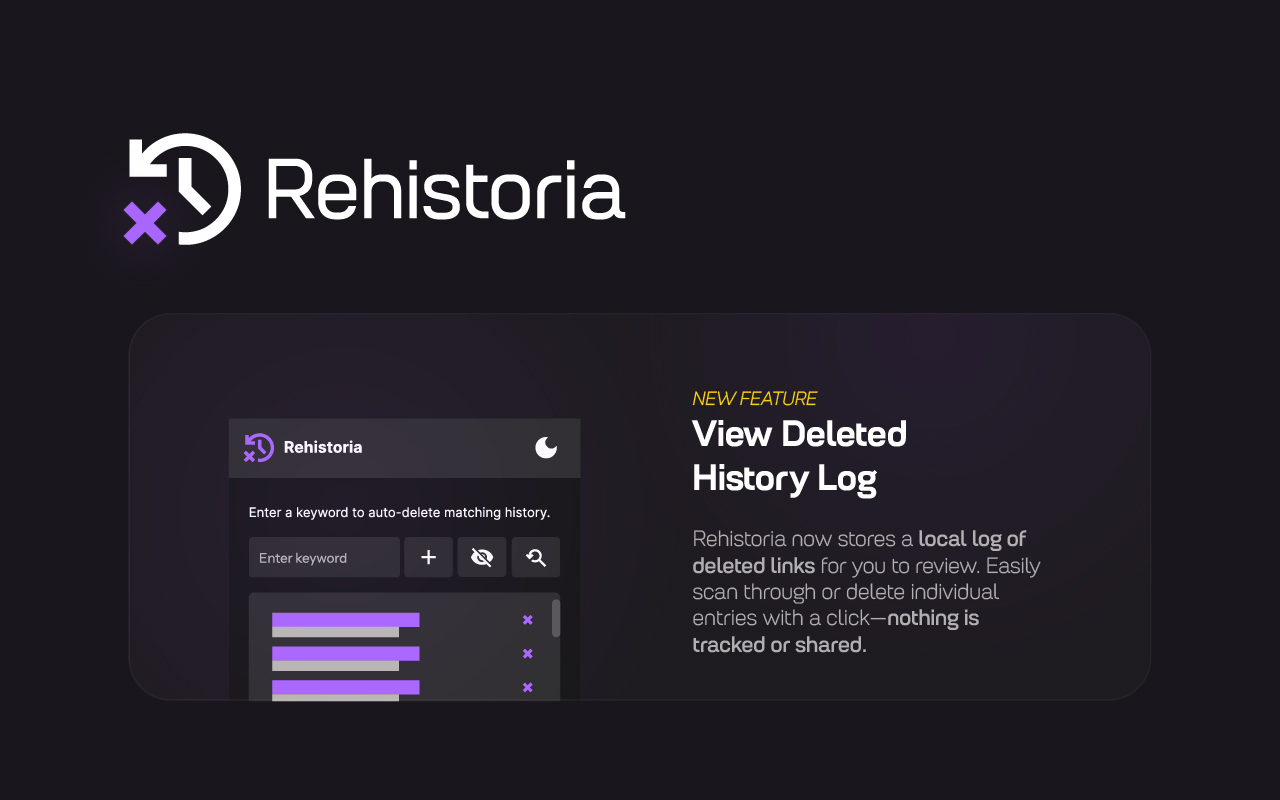Click the log list scrollbar thumb
Image resolution: width=1280 pixels, height=800 pixels.
tap(556, 618)
